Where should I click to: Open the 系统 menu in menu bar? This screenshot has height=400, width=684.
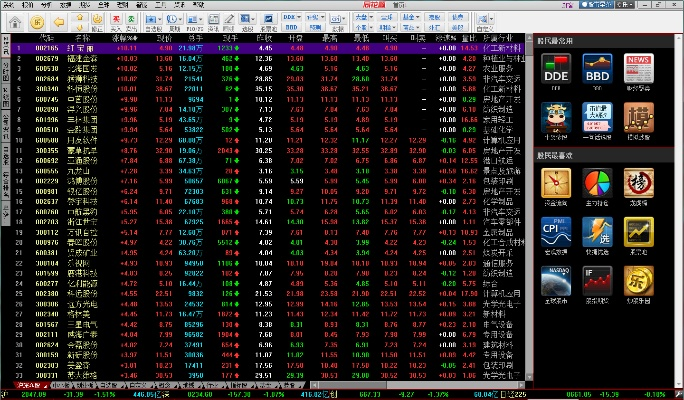(x=8, y=5)
